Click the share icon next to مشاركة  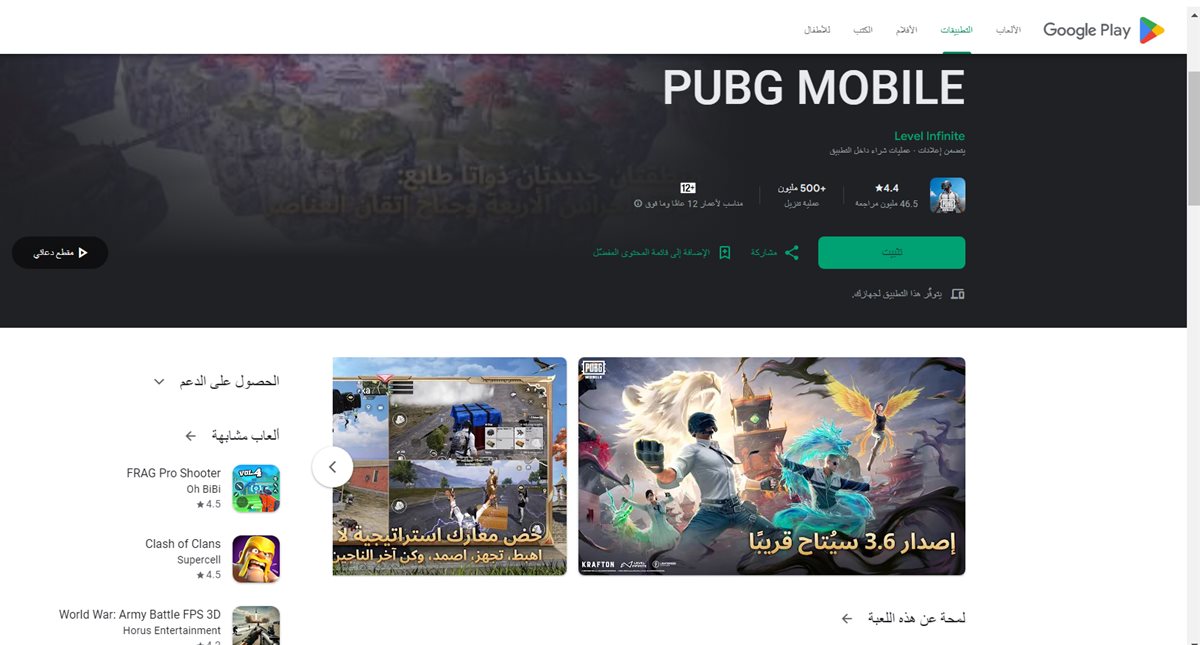(791, 253)
